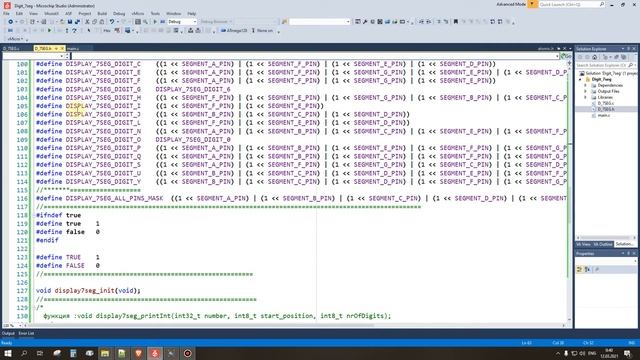
Task: Close the active D_7SEG.h tab
Action: (x=62, y=49)
